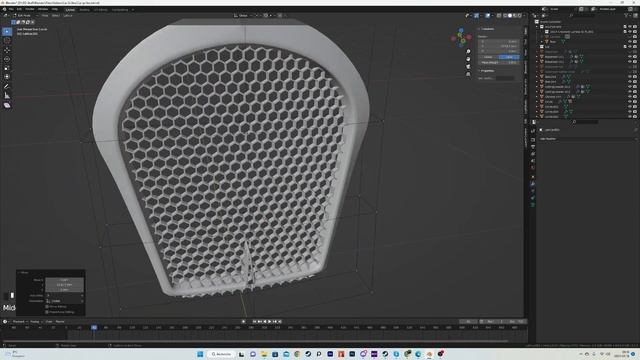Select the Measure ruler tool

[x=7, y=96]
